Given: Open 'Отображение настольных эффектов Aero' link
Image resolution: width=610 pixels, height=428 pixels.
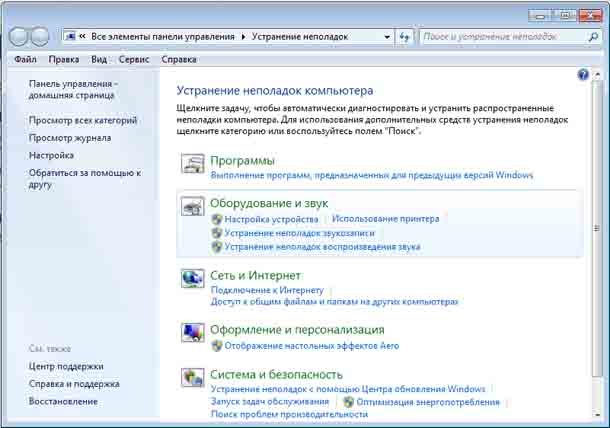Looking at the screenshot, I should click(312, 346).
